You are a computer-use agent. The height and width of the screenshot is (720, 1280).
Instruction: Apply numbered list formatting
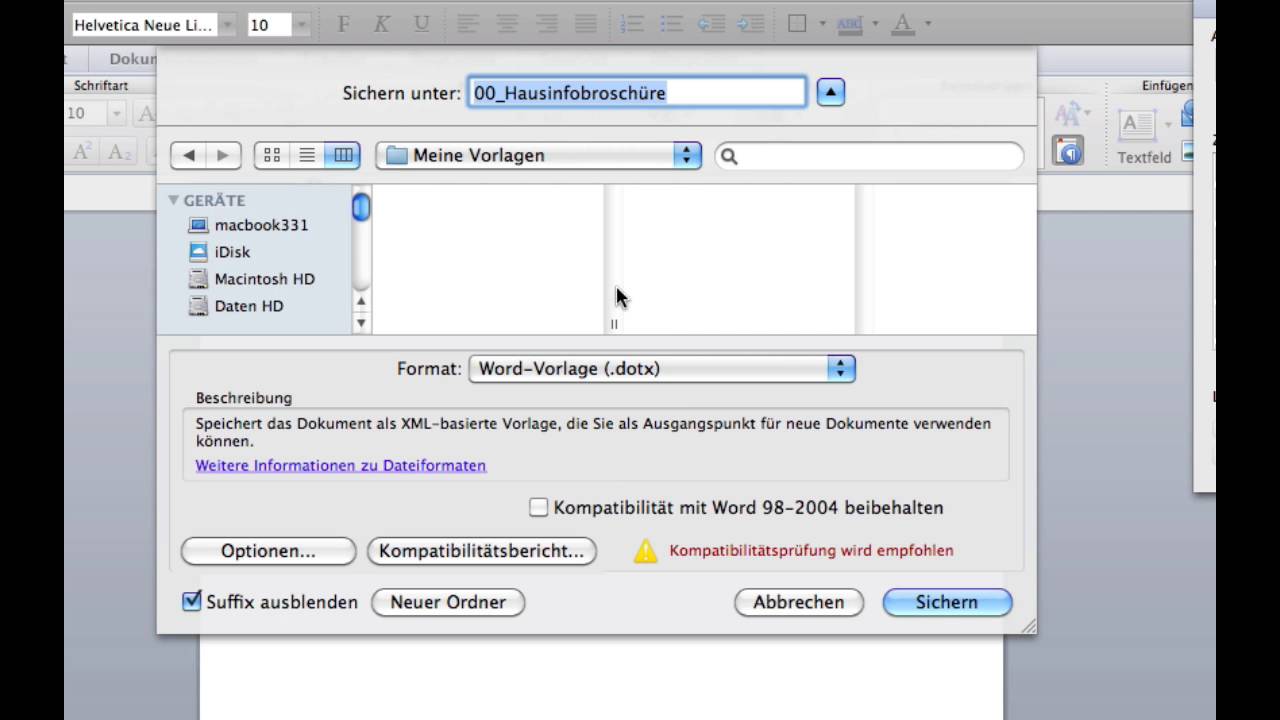coord(632,24)
